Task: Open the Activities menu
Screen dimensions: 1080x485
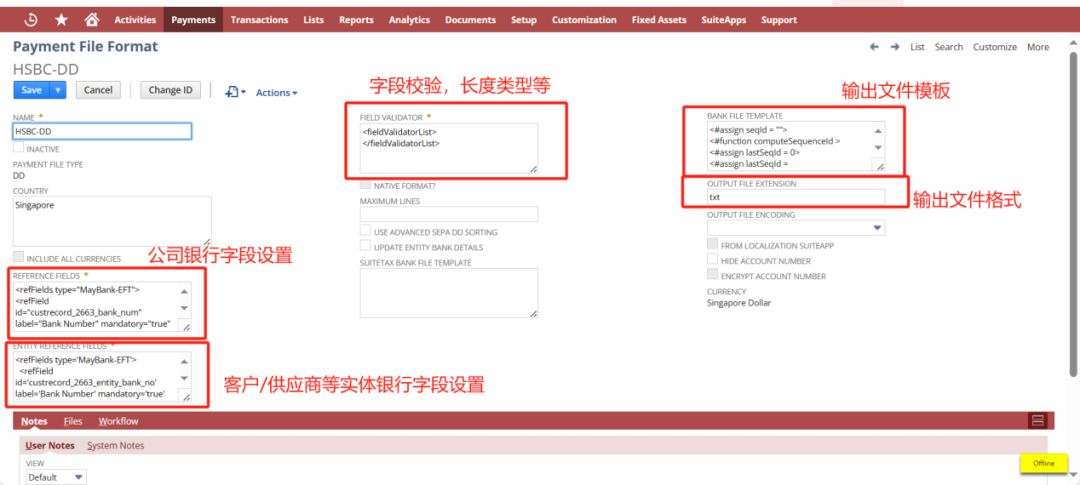Action: [x=135, y=20]
